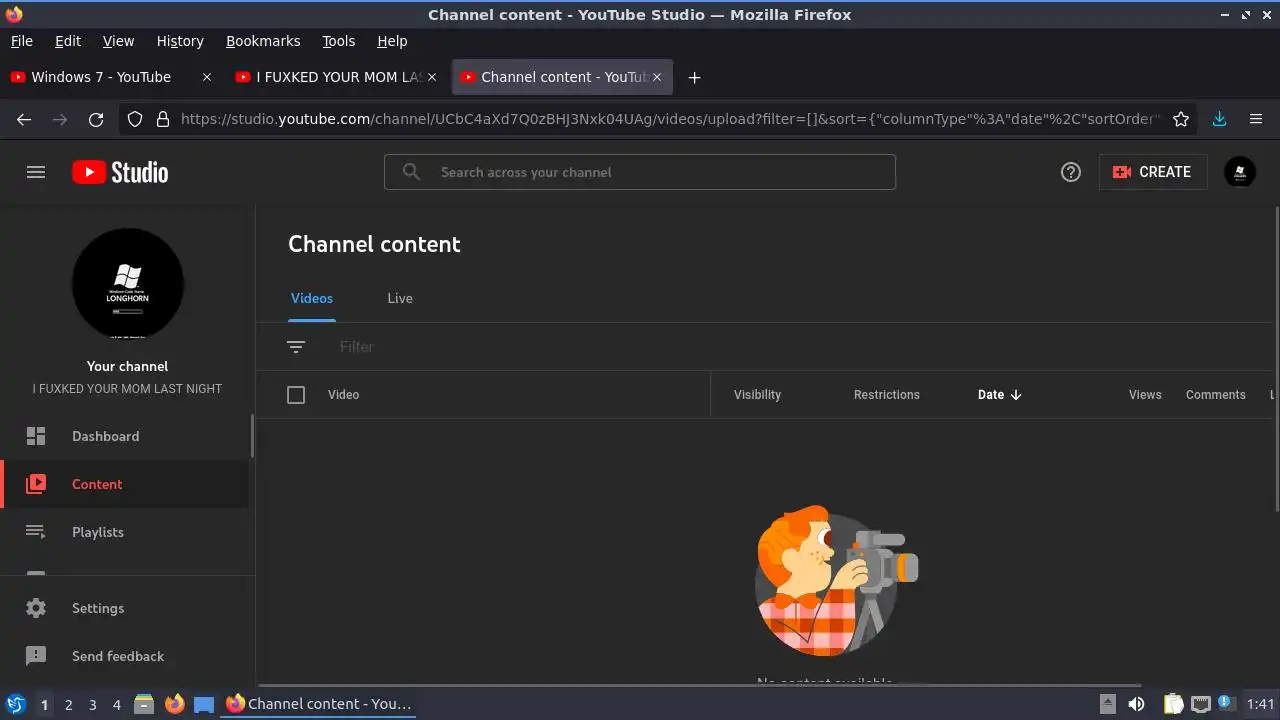
Task: Open the Firefox Tools menu
Action: [x=339, y=41]
